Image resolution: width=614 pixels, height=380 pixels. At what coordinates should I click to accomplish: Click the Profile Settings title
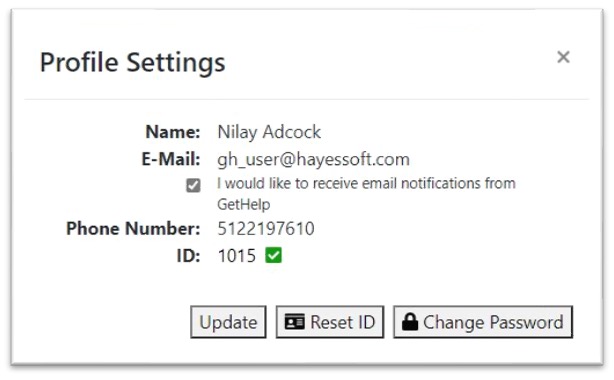coord(133,63)
